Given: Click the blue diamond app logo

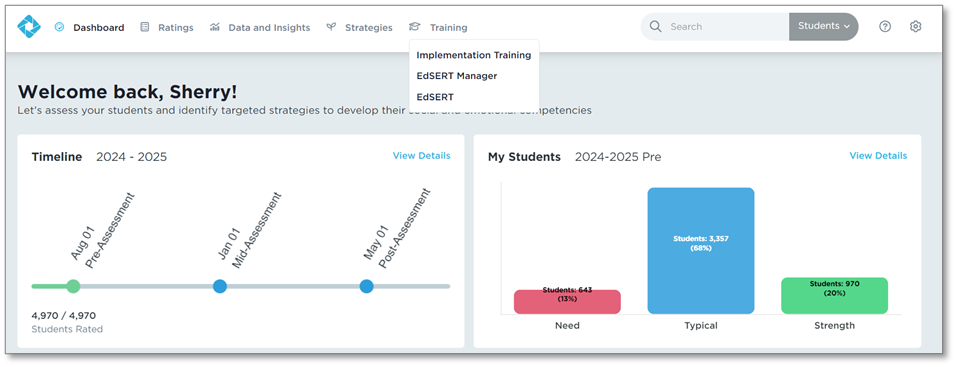Looking at the screenshot, I should tap(29, 27).
